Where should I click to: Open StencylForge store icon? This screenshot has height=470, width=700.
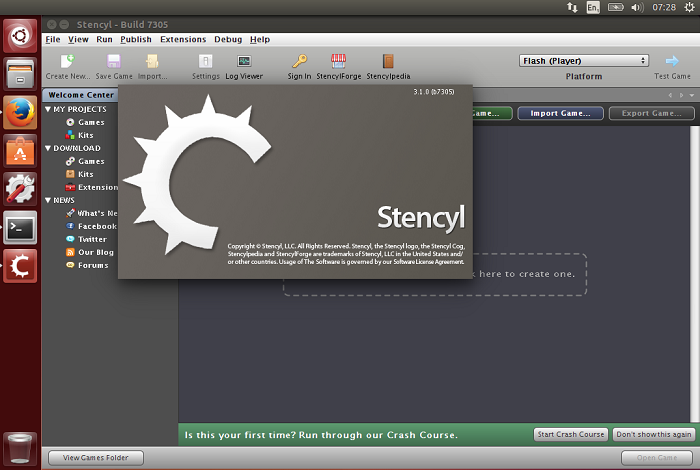(x=338, y=62)
